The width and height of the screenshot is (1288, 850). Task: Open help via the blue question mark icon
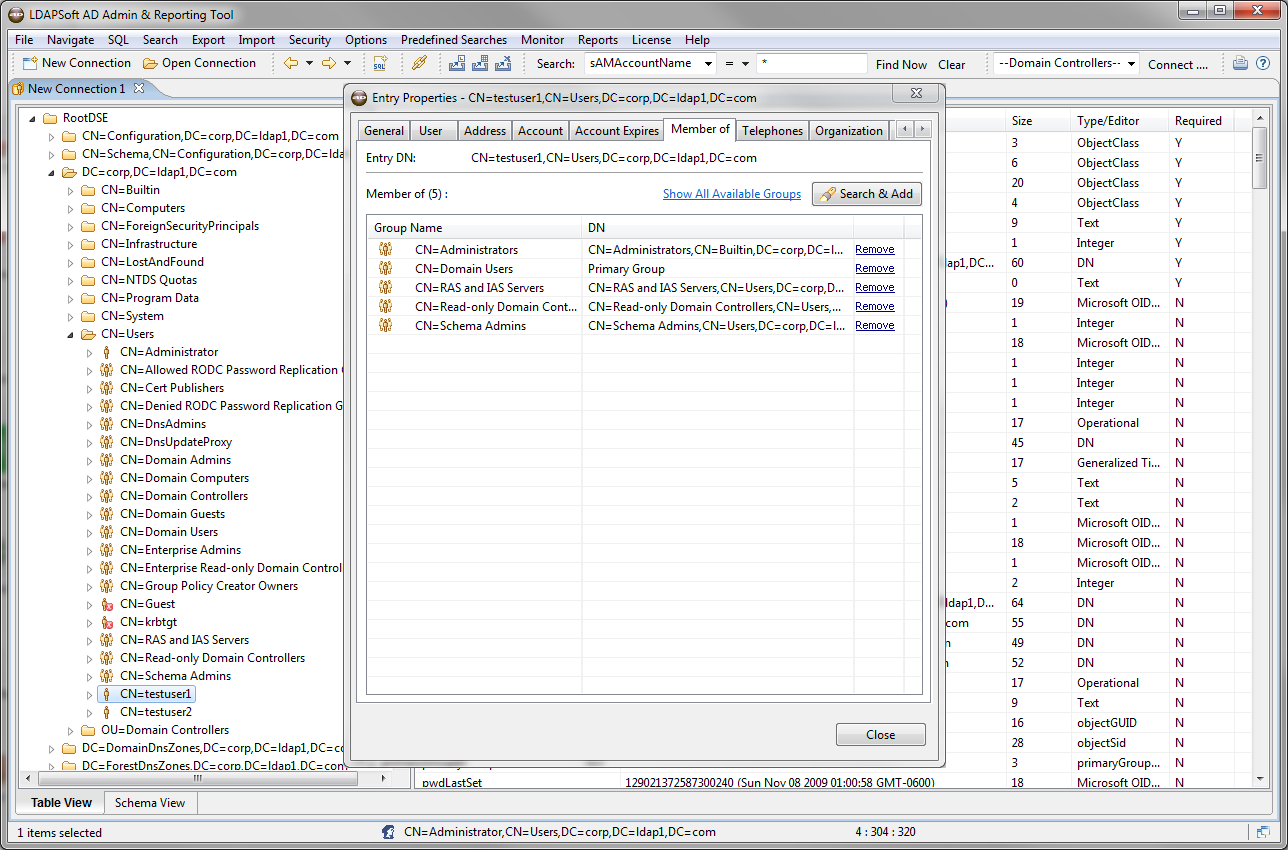tap(1263, 63)
